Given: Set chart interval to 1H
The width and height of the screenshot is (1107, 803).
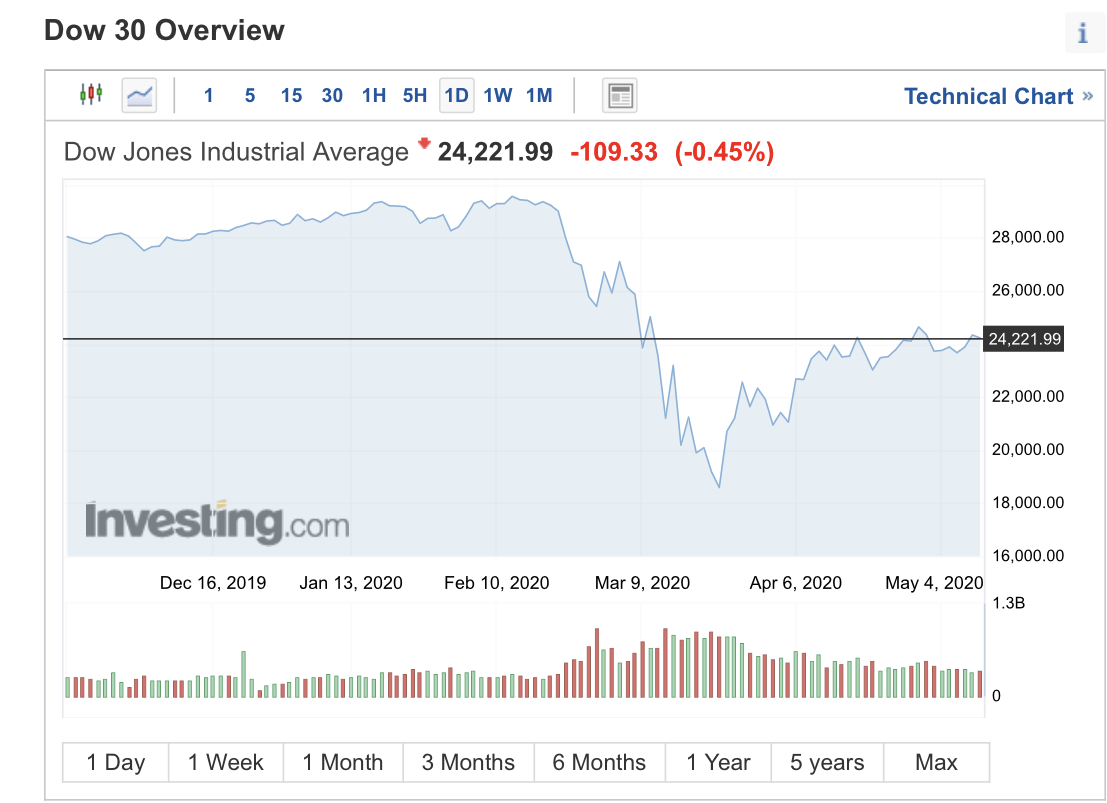Looking at the screenshot, I should tap(374, 96).
